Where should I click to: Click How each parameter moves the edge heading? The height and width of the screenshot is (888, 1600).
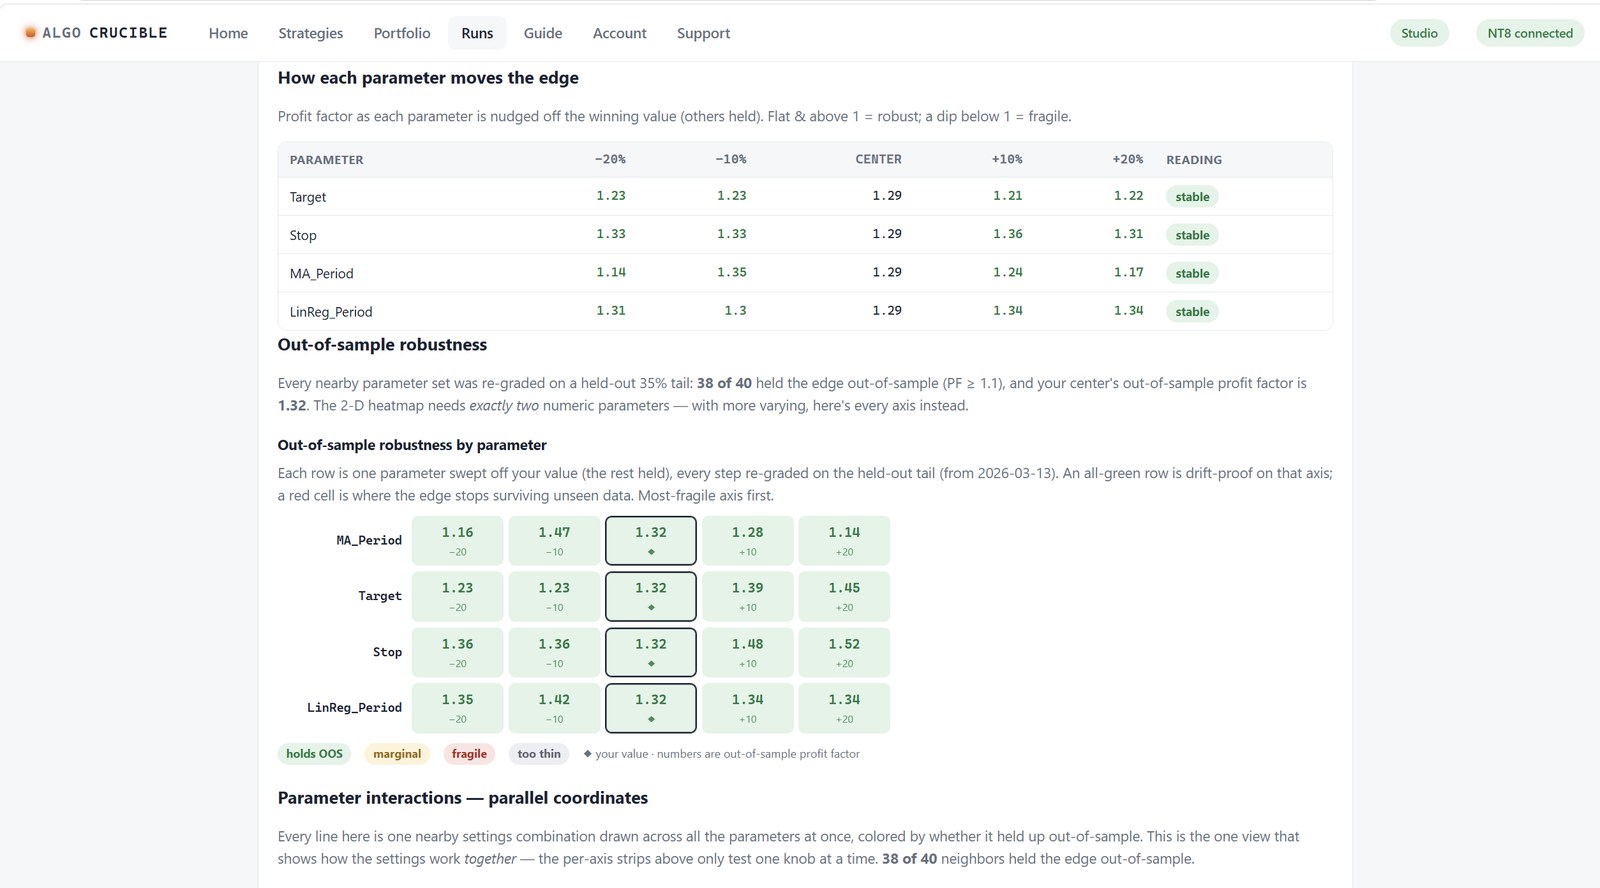click(428, 78)
